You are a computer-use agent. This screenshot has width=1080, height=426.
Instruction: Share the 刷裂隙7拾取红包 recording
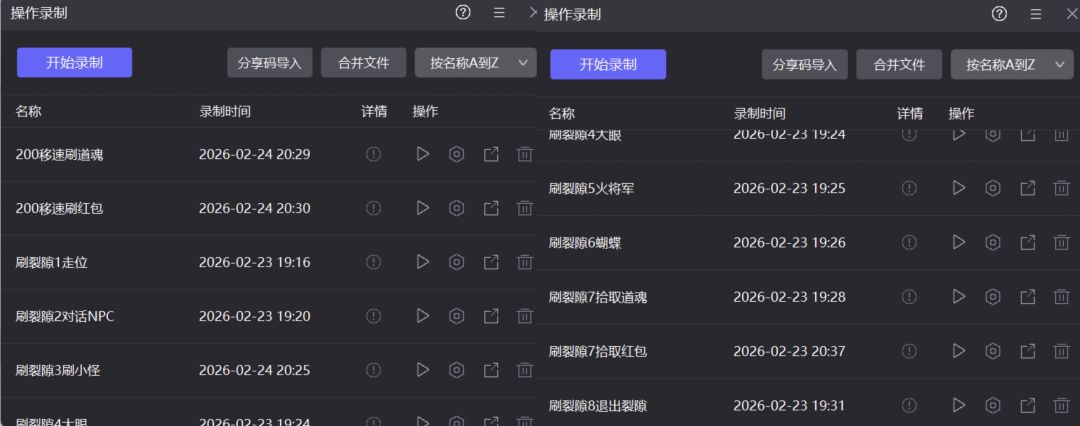pyautogui.click(x=1028, y=351)
